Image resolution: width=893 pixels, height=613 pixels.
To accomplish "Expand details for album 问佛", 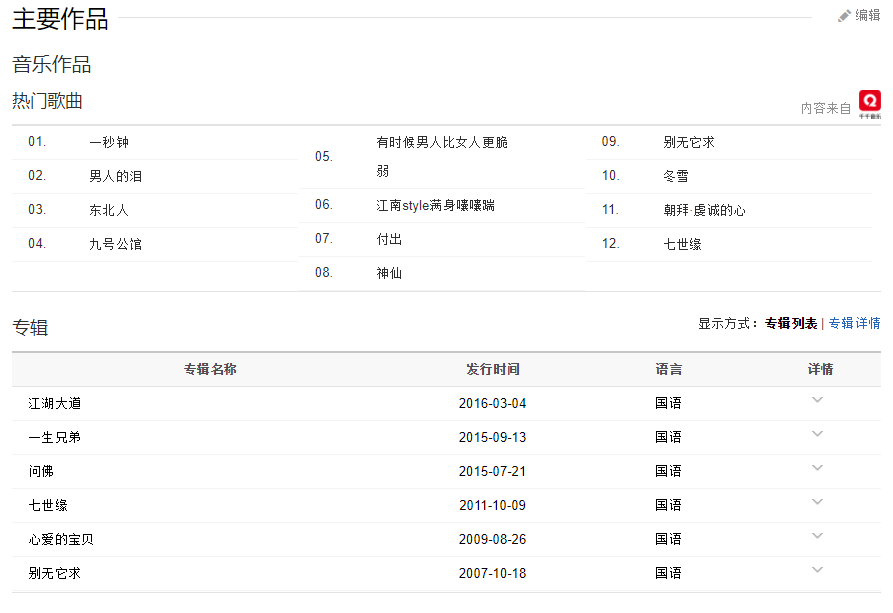I will click(817, 468).
